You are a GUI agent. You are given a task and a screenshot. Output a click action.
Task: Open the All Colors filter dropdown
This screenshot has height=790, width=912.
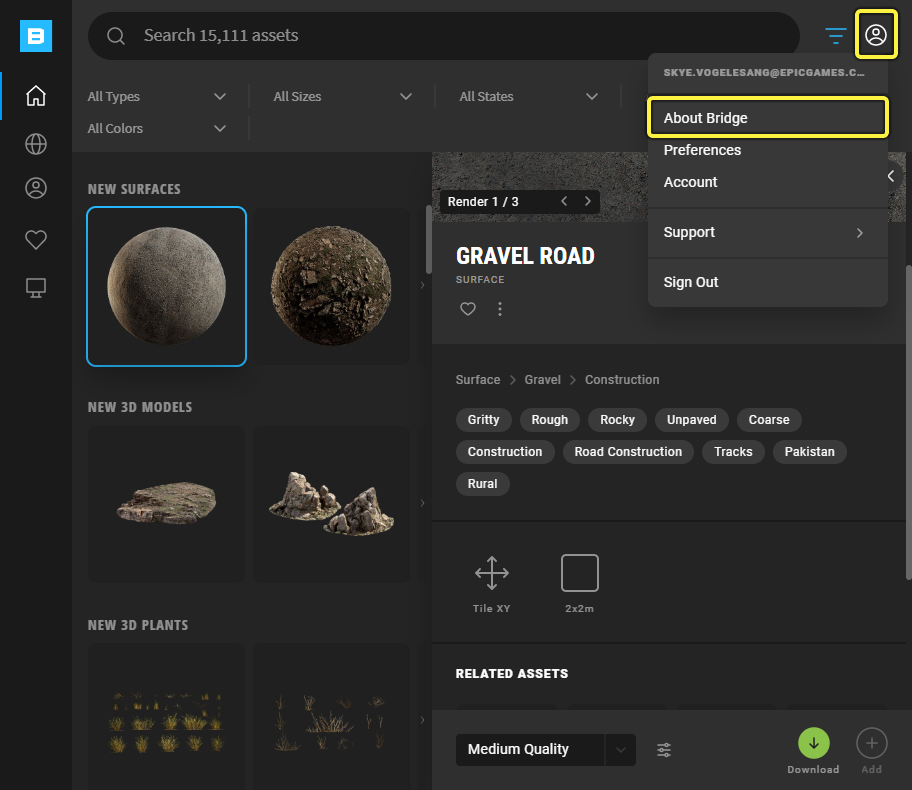[x=158, y=129]
